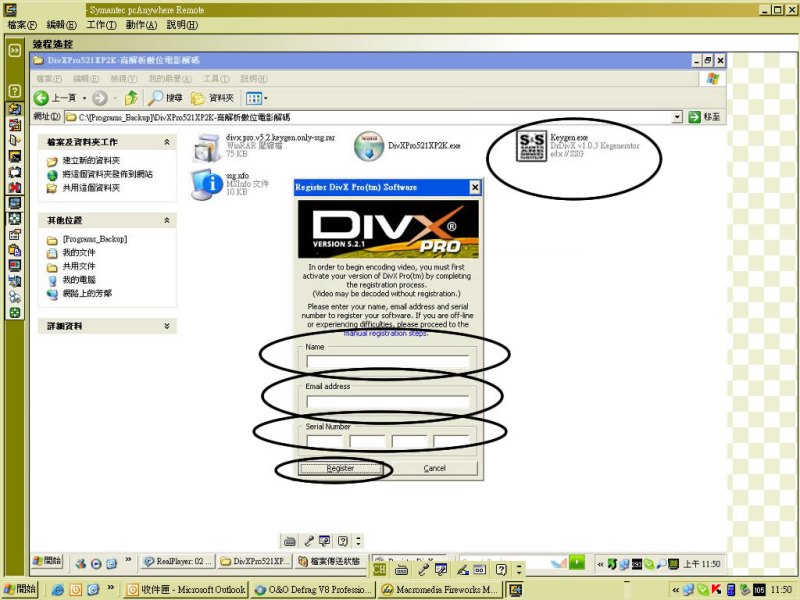Open the address bar dropdown arrow
Viewport: 800px width, 600px height.
click(x=677, y=117)
